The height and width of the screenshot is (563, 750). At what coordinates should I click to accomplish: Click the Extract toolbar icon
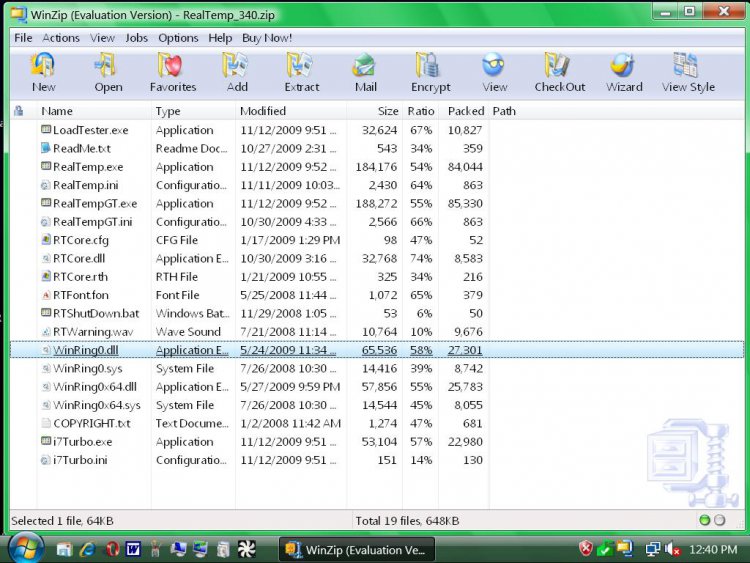pos(300,65)
